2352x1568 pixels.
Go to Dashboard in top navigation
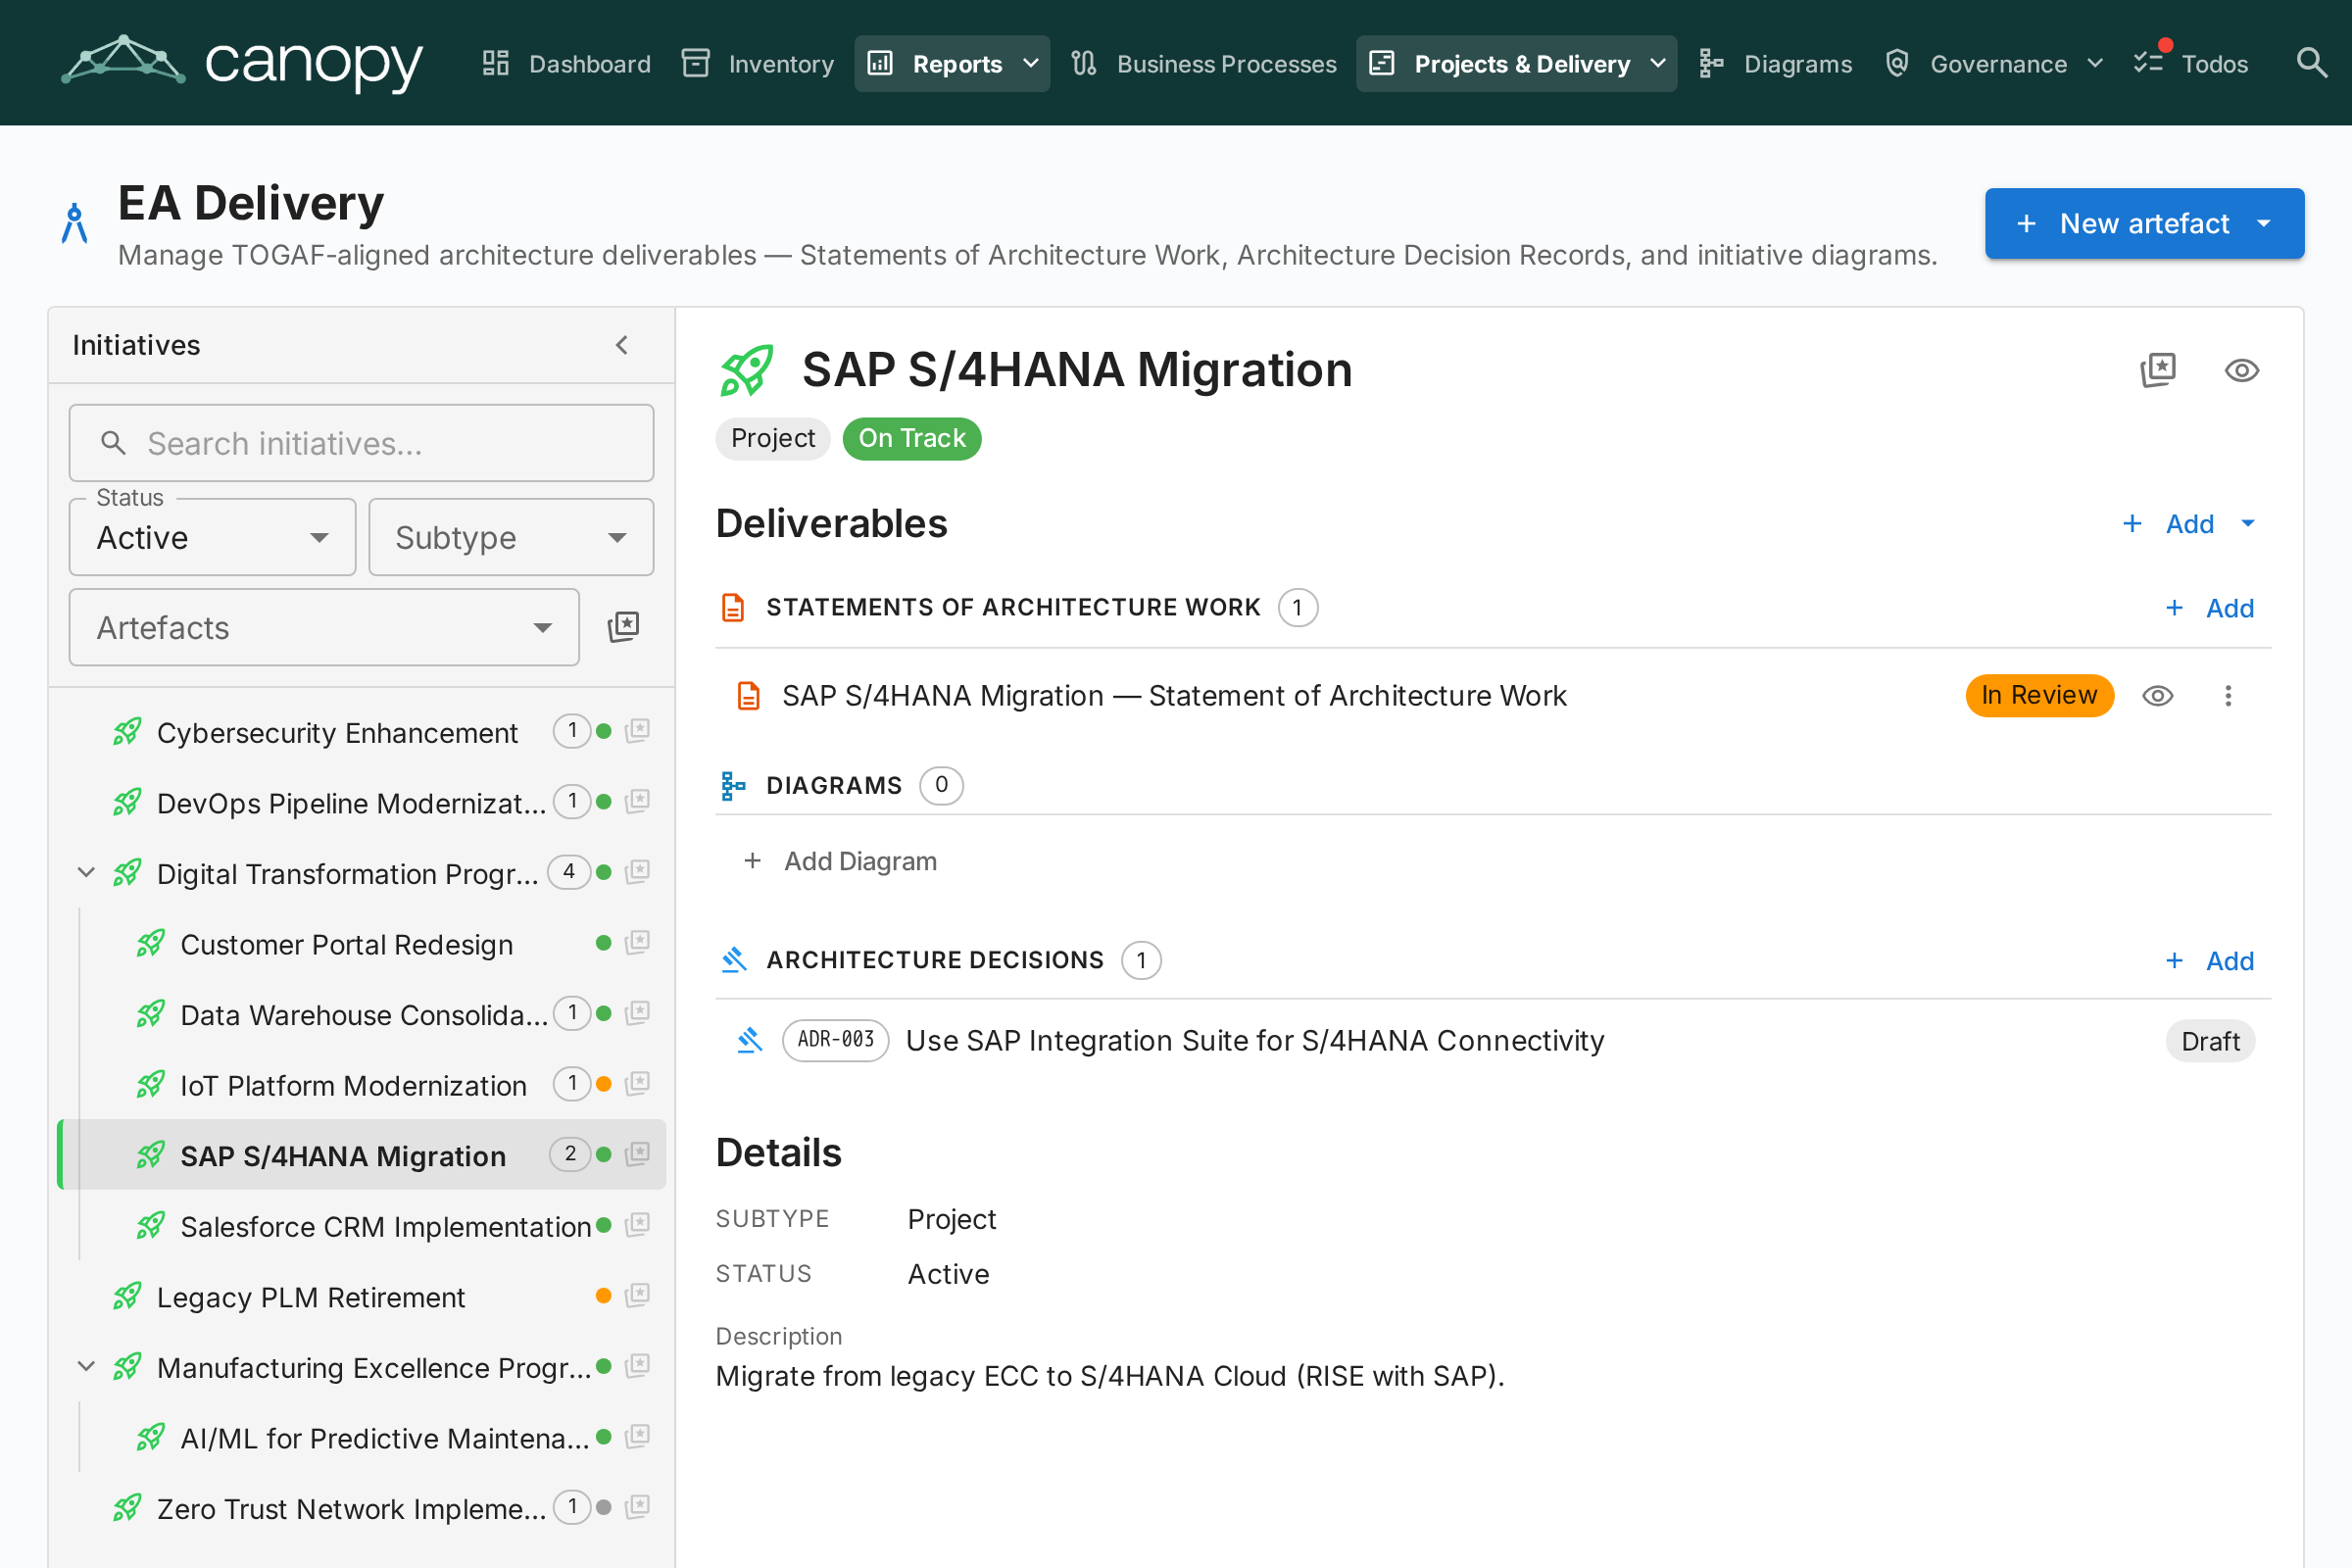tap(566, 64)
